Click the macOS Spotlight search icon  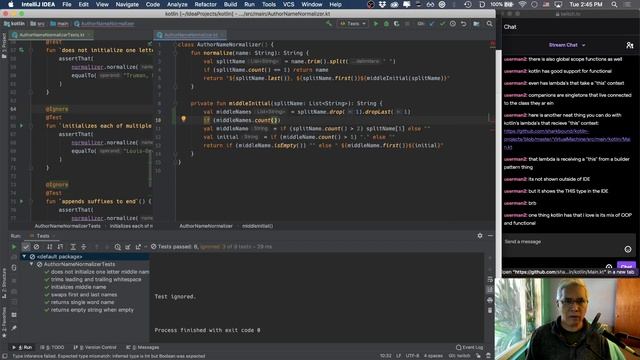click(x=614, y=4)
